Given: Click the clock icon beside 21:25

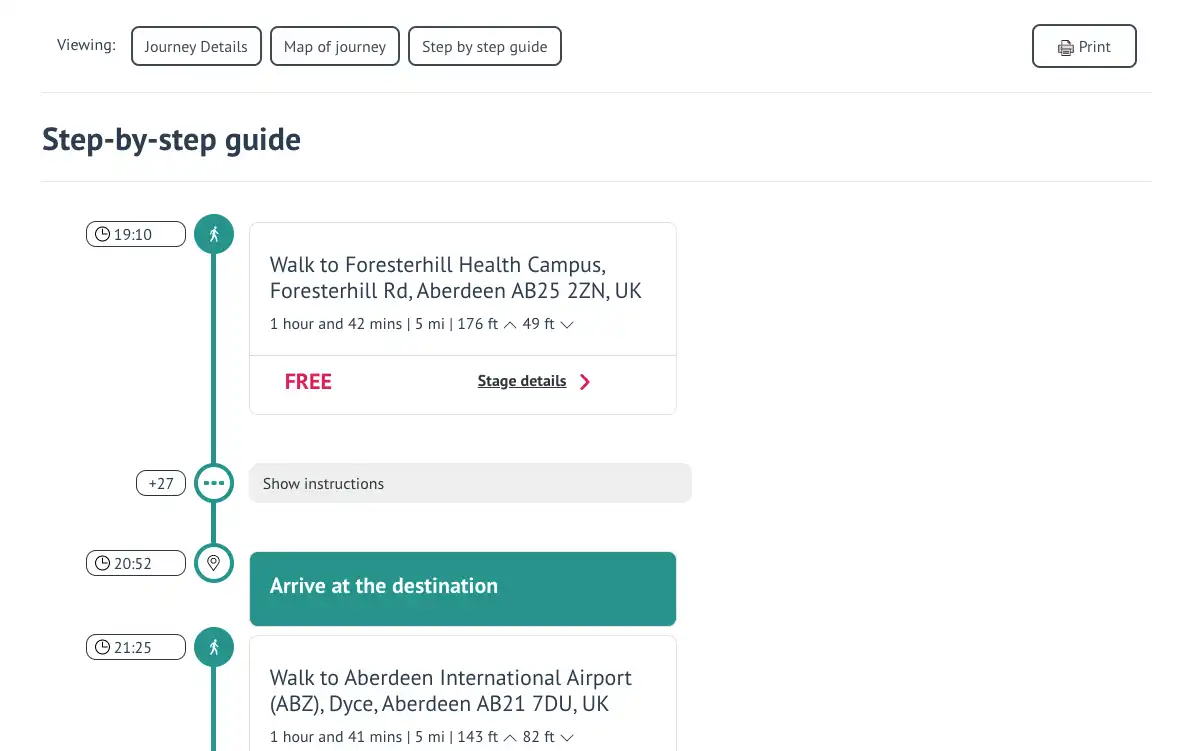Looking at the screenshot, I should tap(103, 648).
